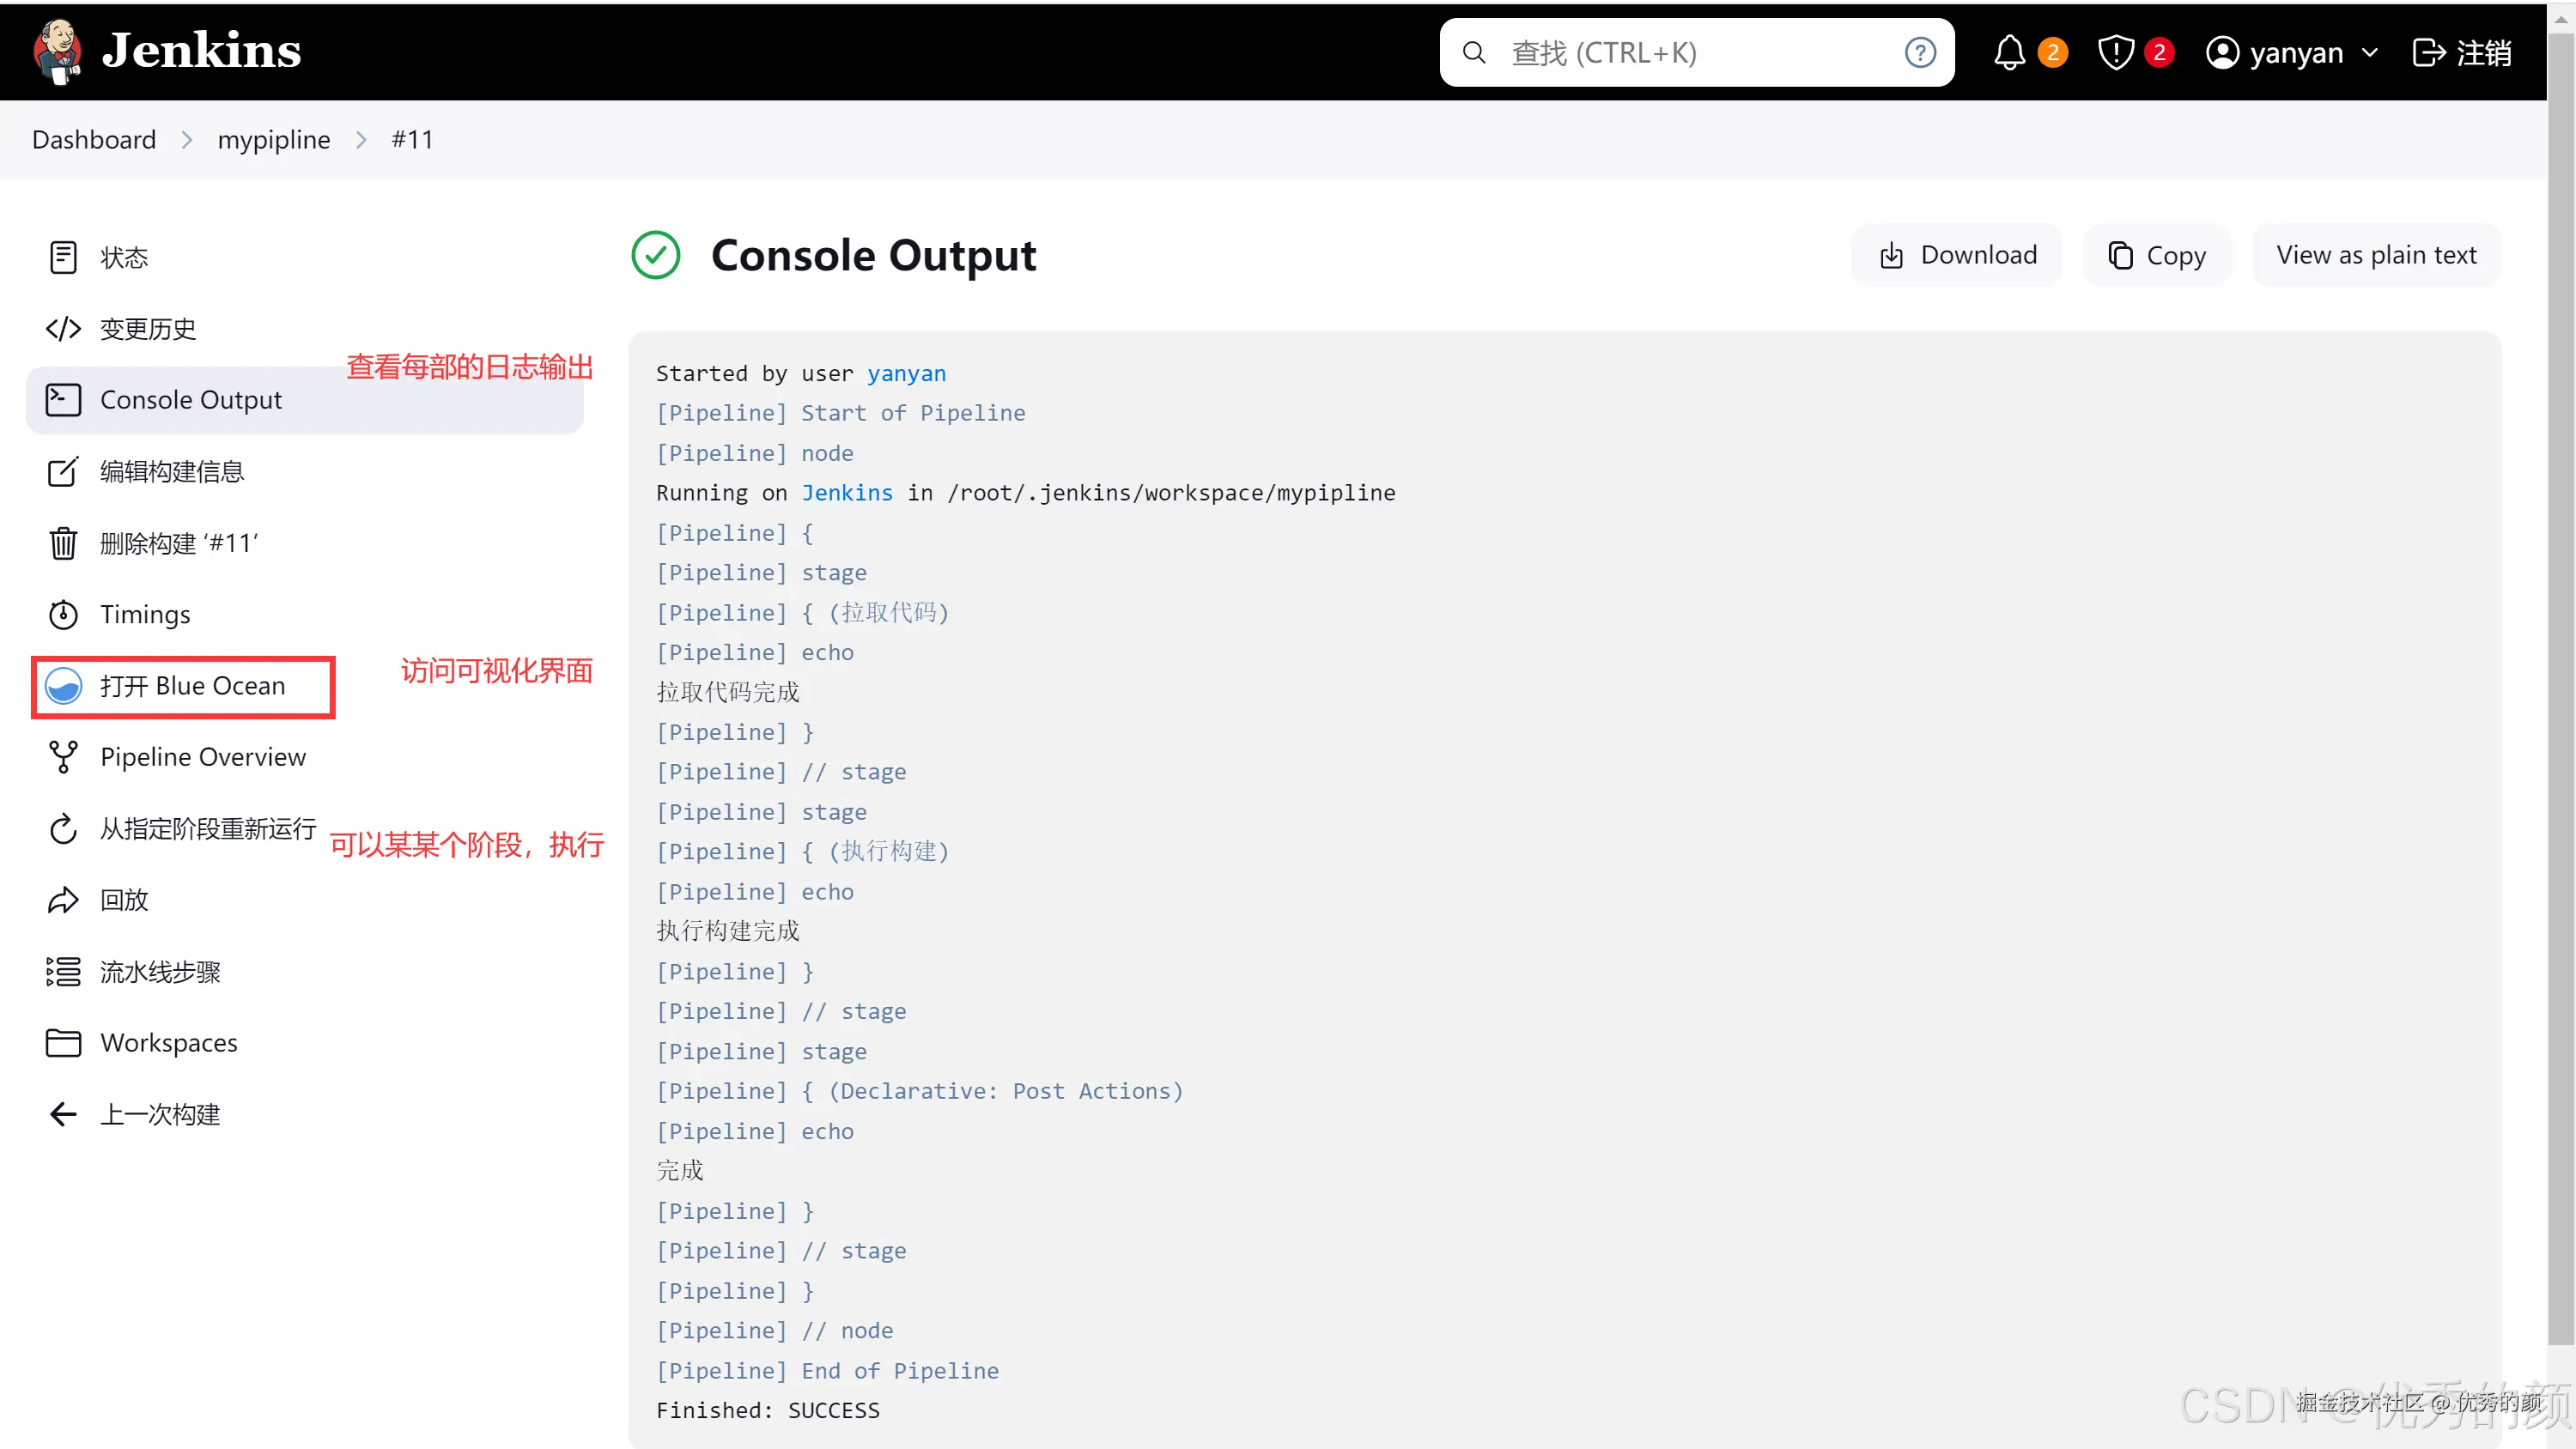Select the Console Output sidebar item
This screenshot has width=2576, height=1449.
(190, 400)
